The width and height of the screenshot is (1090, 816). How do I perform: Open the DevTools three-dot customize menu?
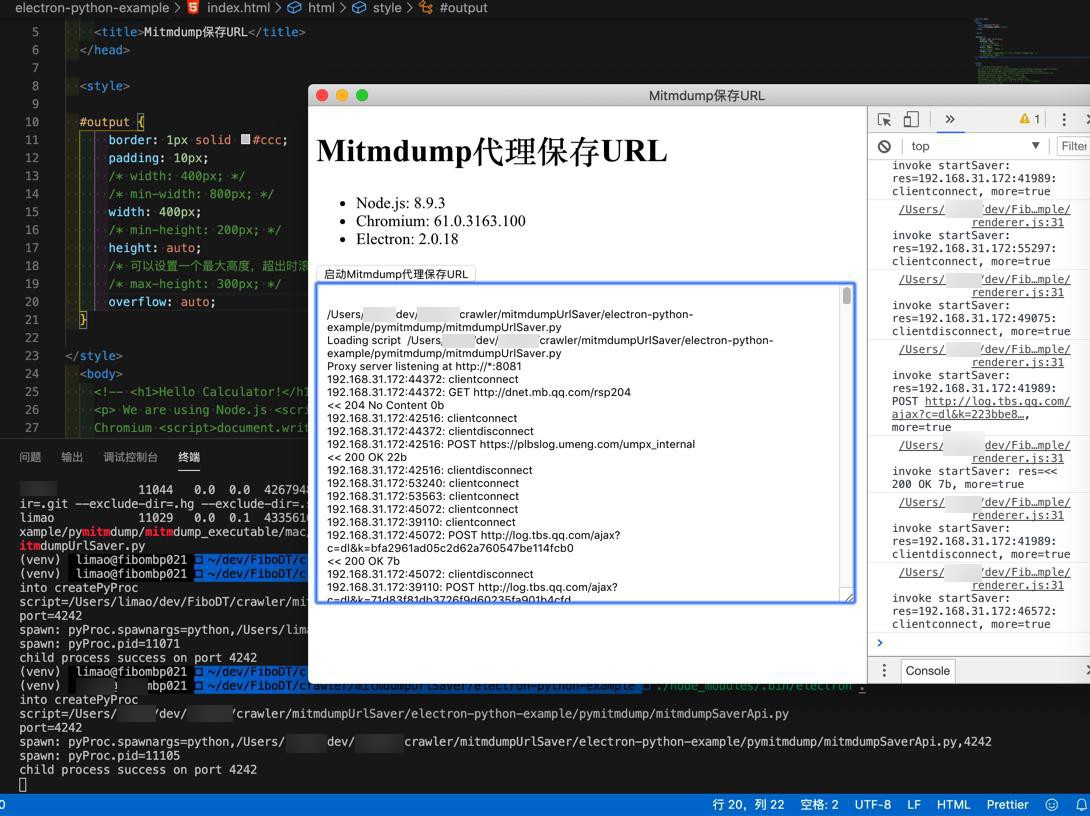coord(1064,120)
